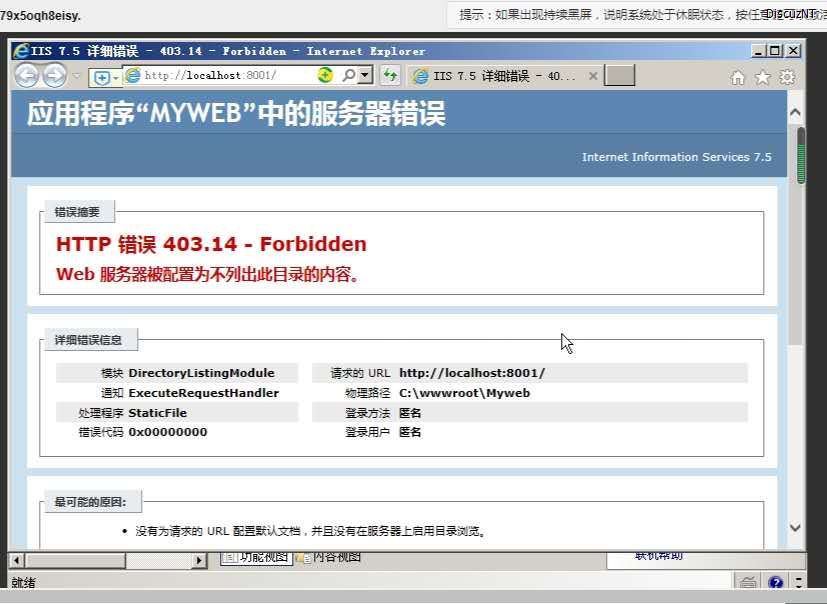Click the page scroll down arrow
This screenshot has height=604, width=827.
click(x=795, y=528)
